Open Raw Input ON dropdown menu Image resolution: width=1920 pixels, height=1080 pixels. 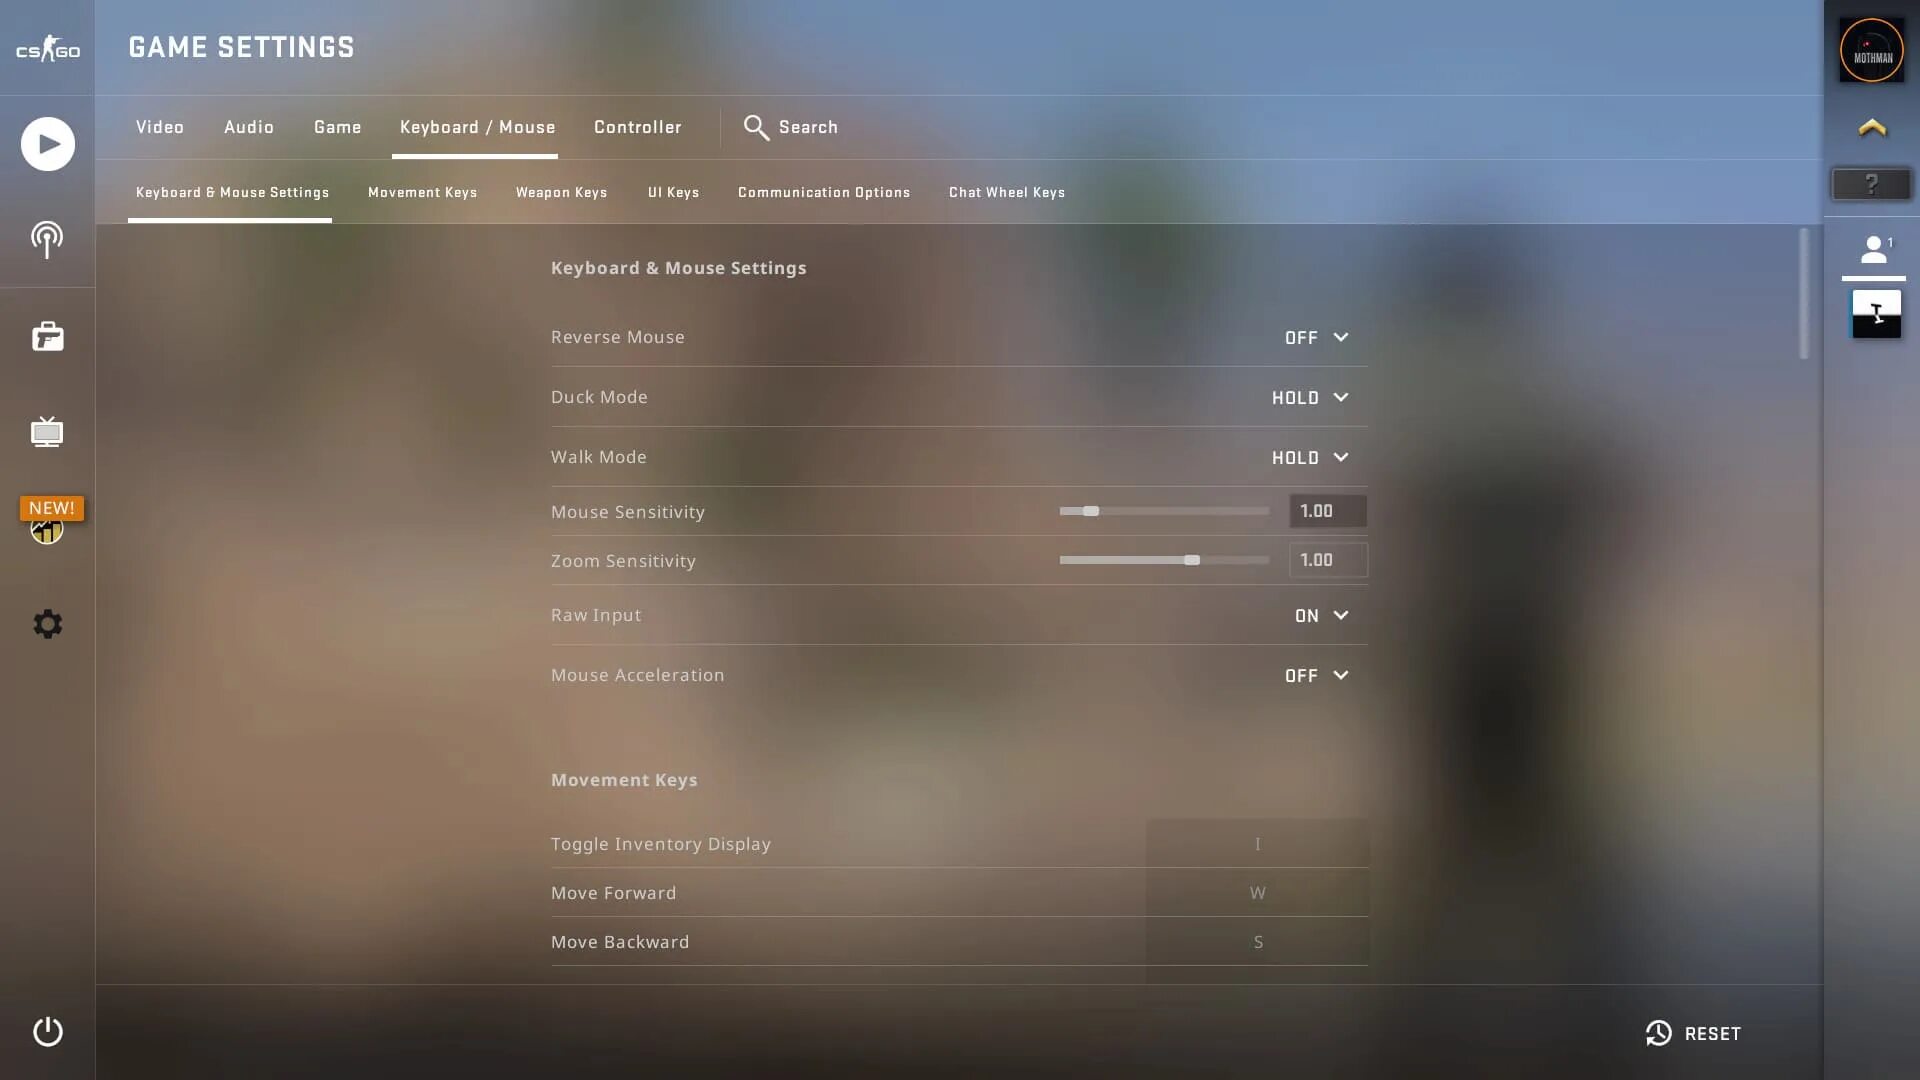click(x=1319, y=615)
